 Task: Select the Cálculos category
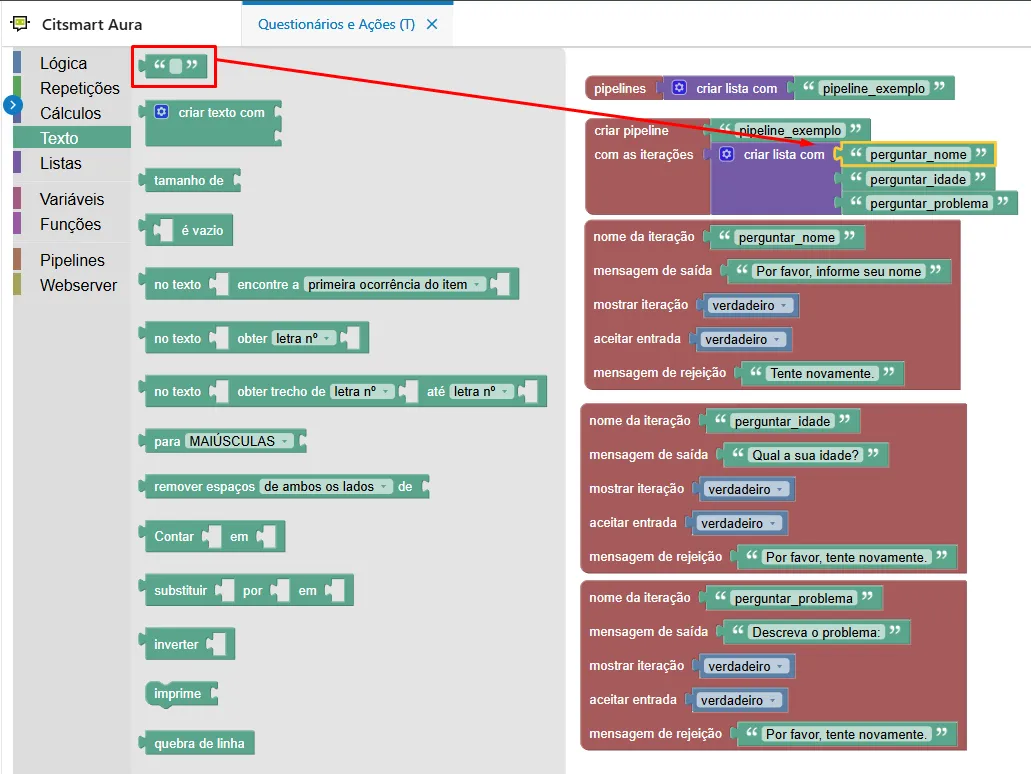tap(70, 113)
